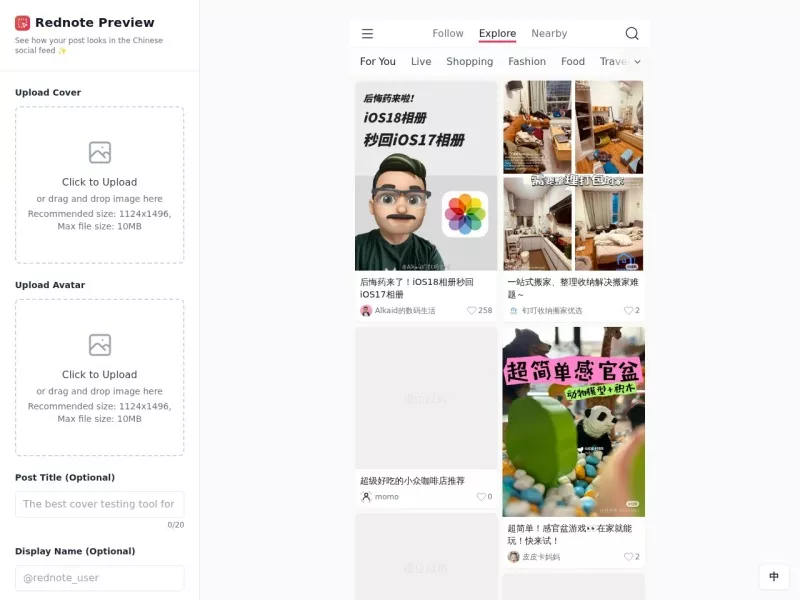800x600 pixels.
Task: Click the Upload Avatar drop zone
Action: tap(99, 378)
